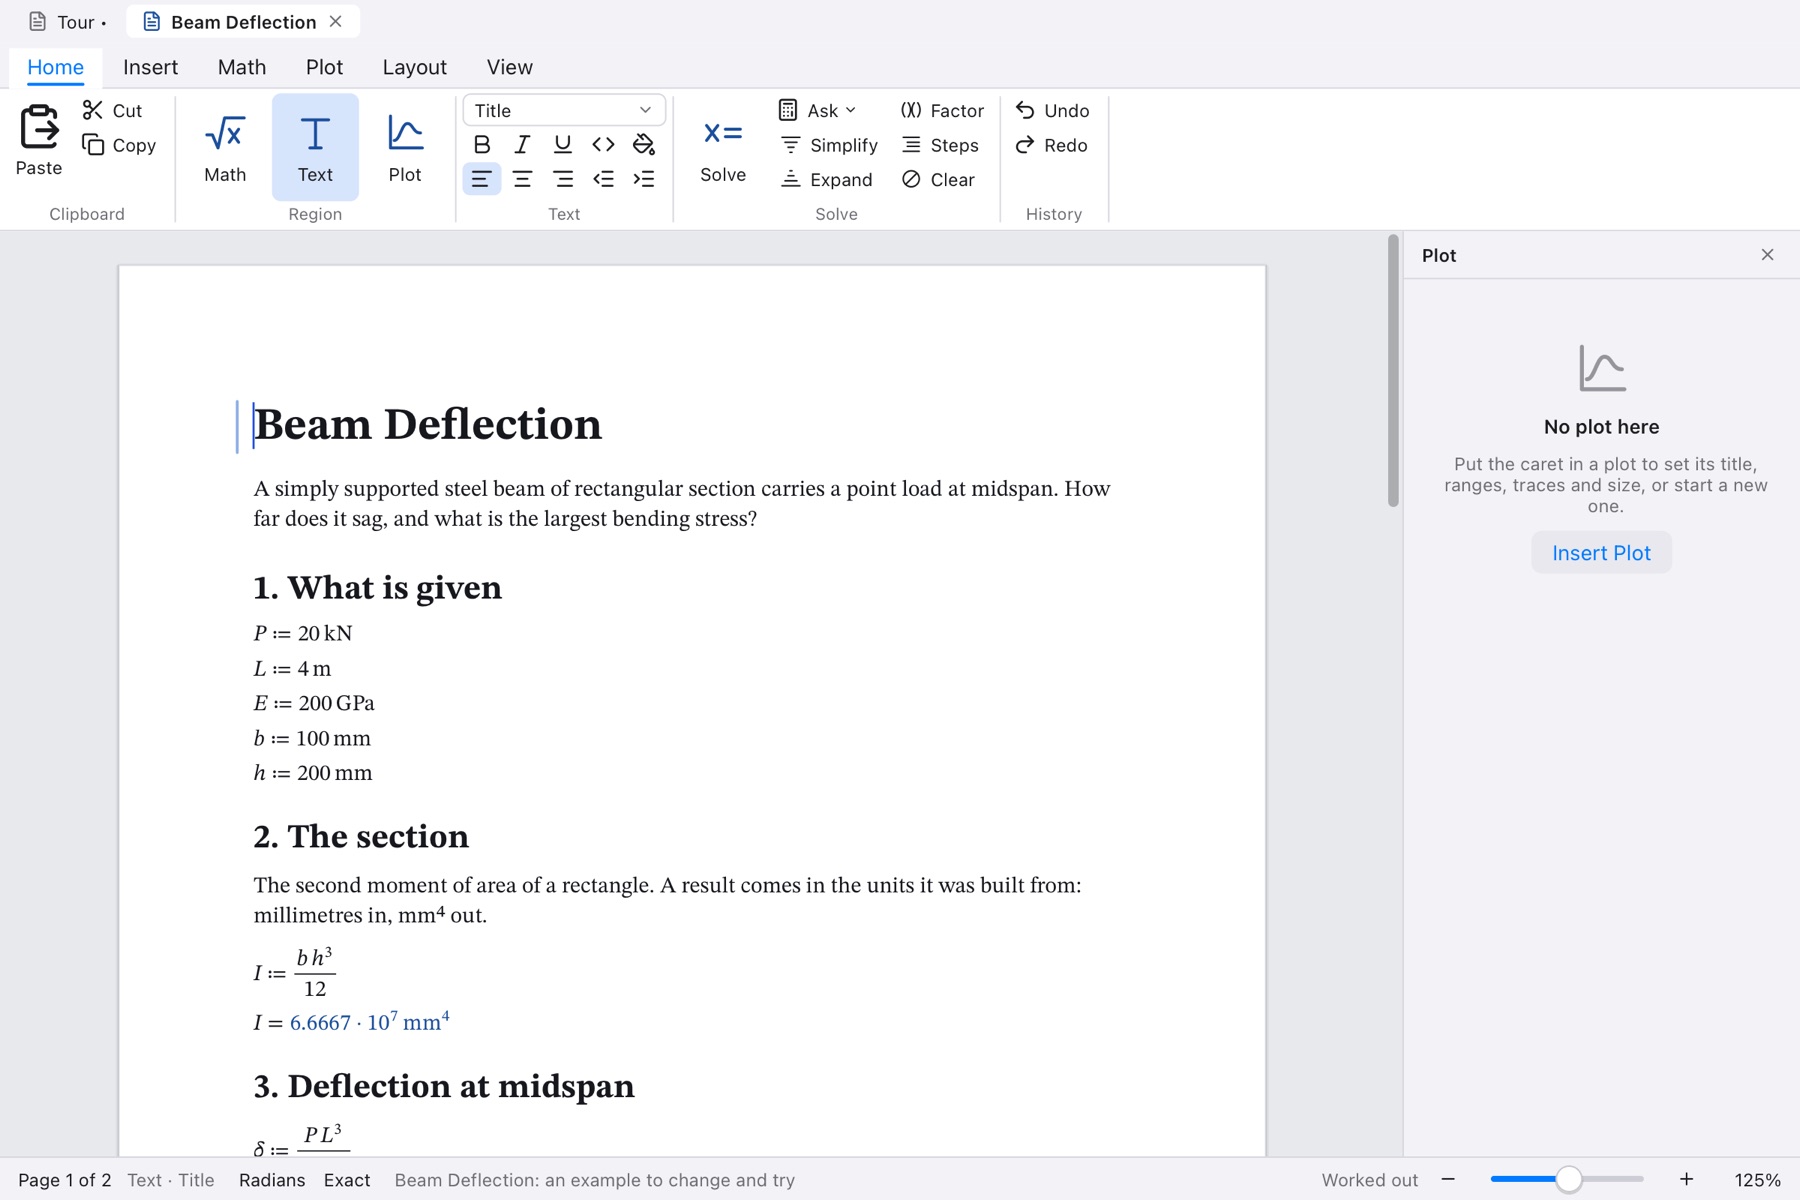The height and width of the screenshot is (1200, 1800).
Task: Switch to the Layout ribbon tab
Action: [x=414, y=67]
